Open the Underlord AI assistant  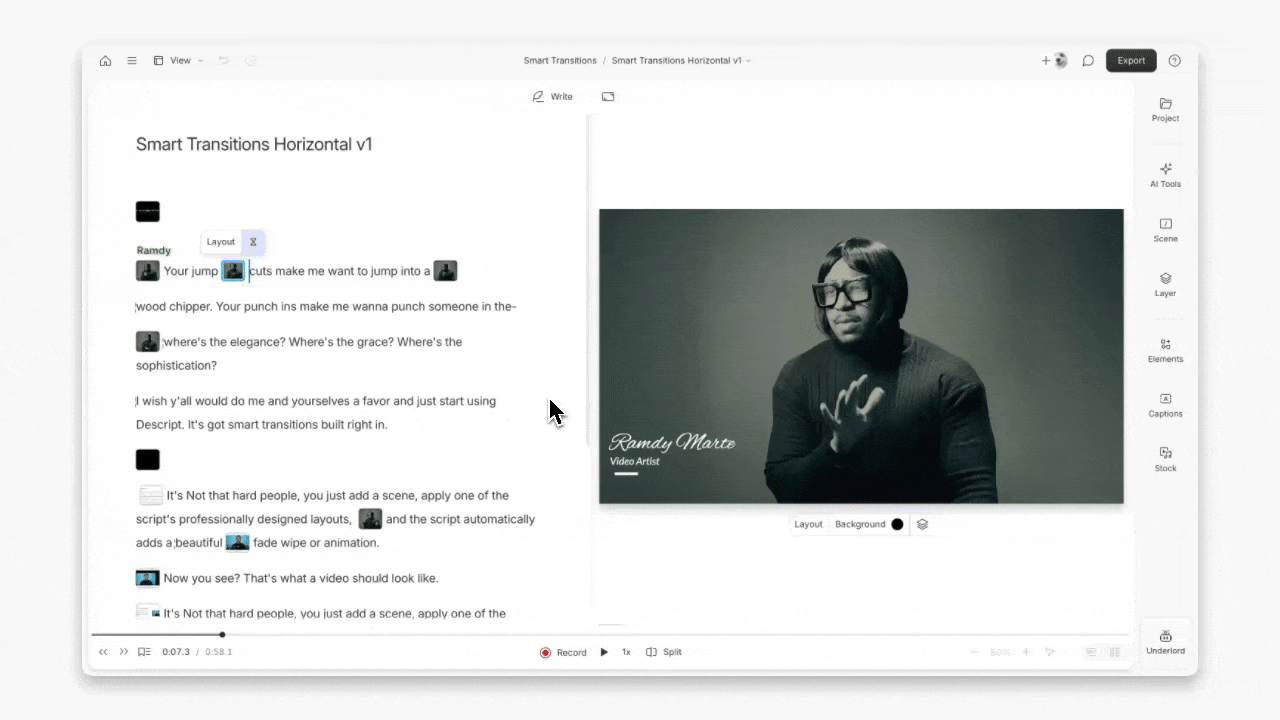tap(1165, 641)
